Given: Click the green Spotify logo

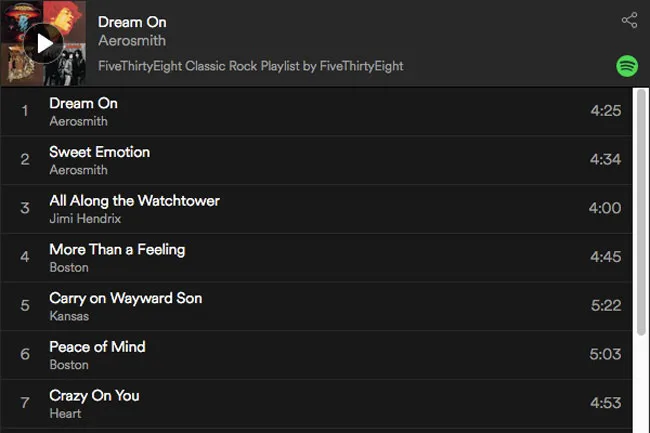Looking at the screenshot, I should [x=627, y=66].
